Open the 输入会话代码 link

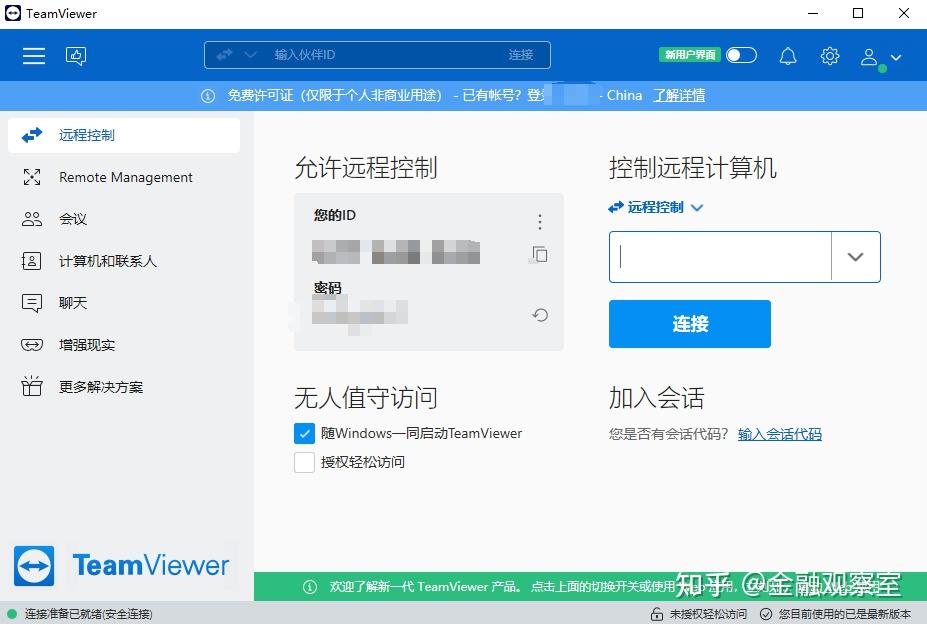coord(779,434)
